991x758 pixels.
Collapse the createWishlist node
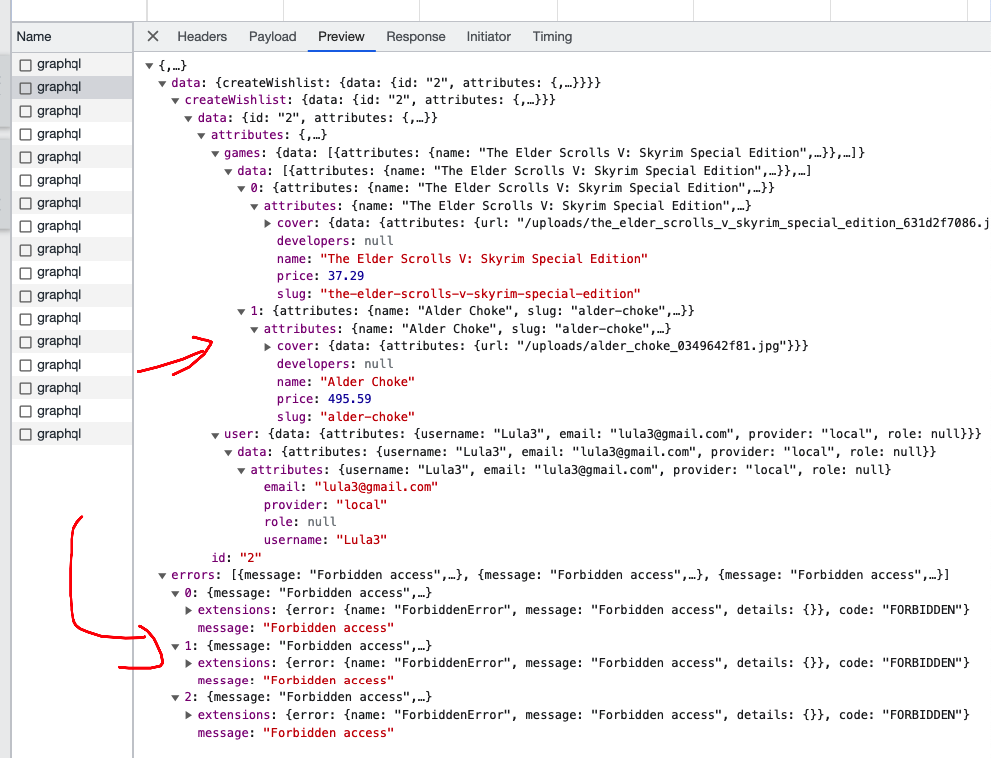coord(175,99)
